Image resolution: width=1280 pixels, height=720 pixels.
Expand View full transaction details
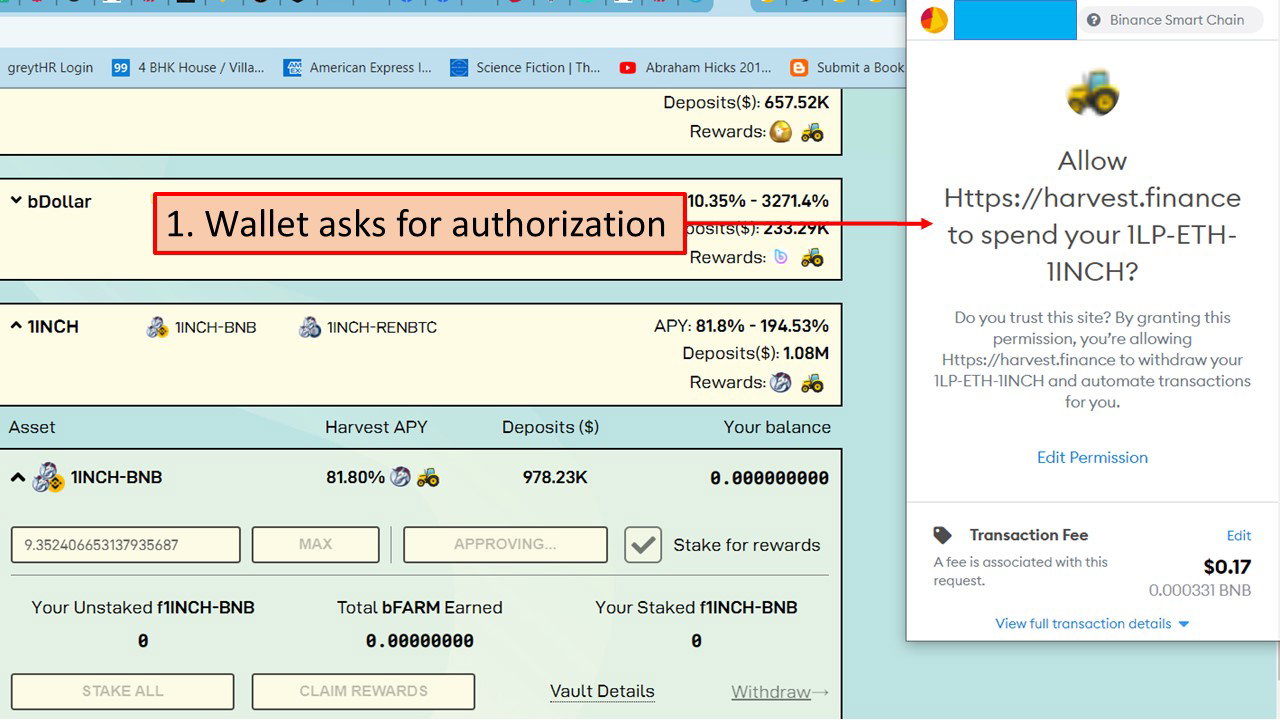(1092, 623)
